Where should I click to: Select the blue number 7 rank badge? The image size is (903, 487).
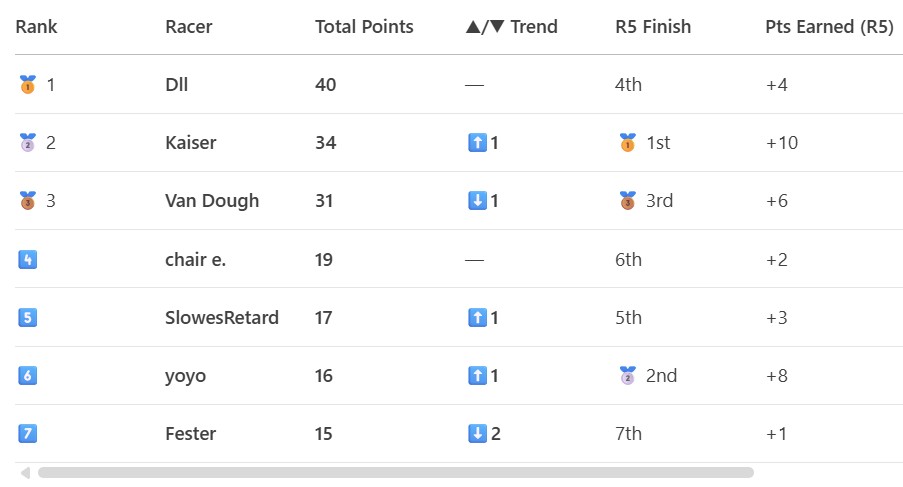click(28, 433)
